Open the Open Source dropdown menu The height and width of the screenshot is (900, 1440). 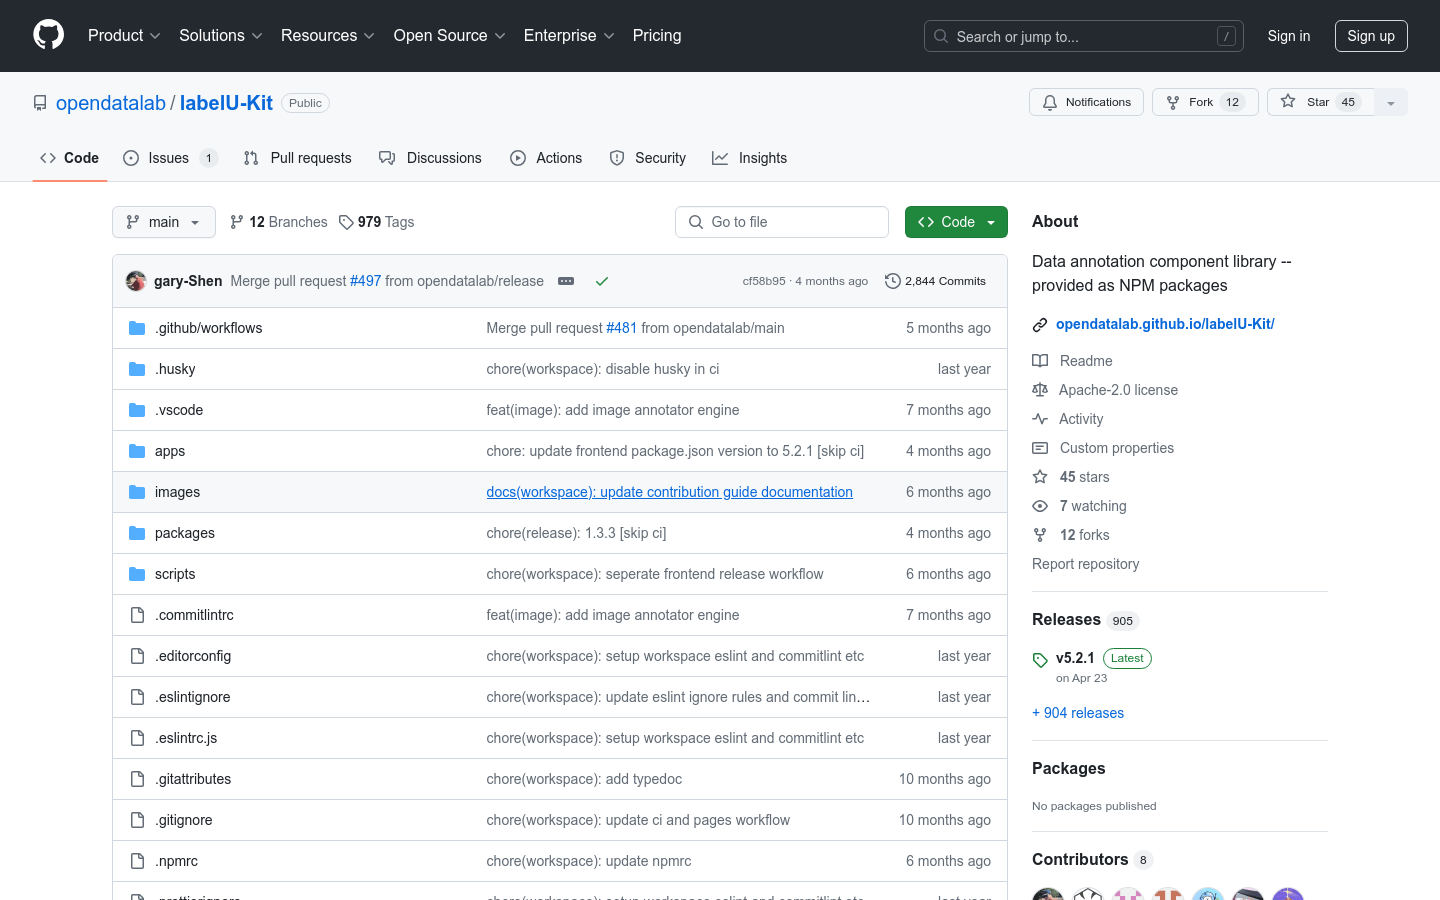(x=450, y=36)
